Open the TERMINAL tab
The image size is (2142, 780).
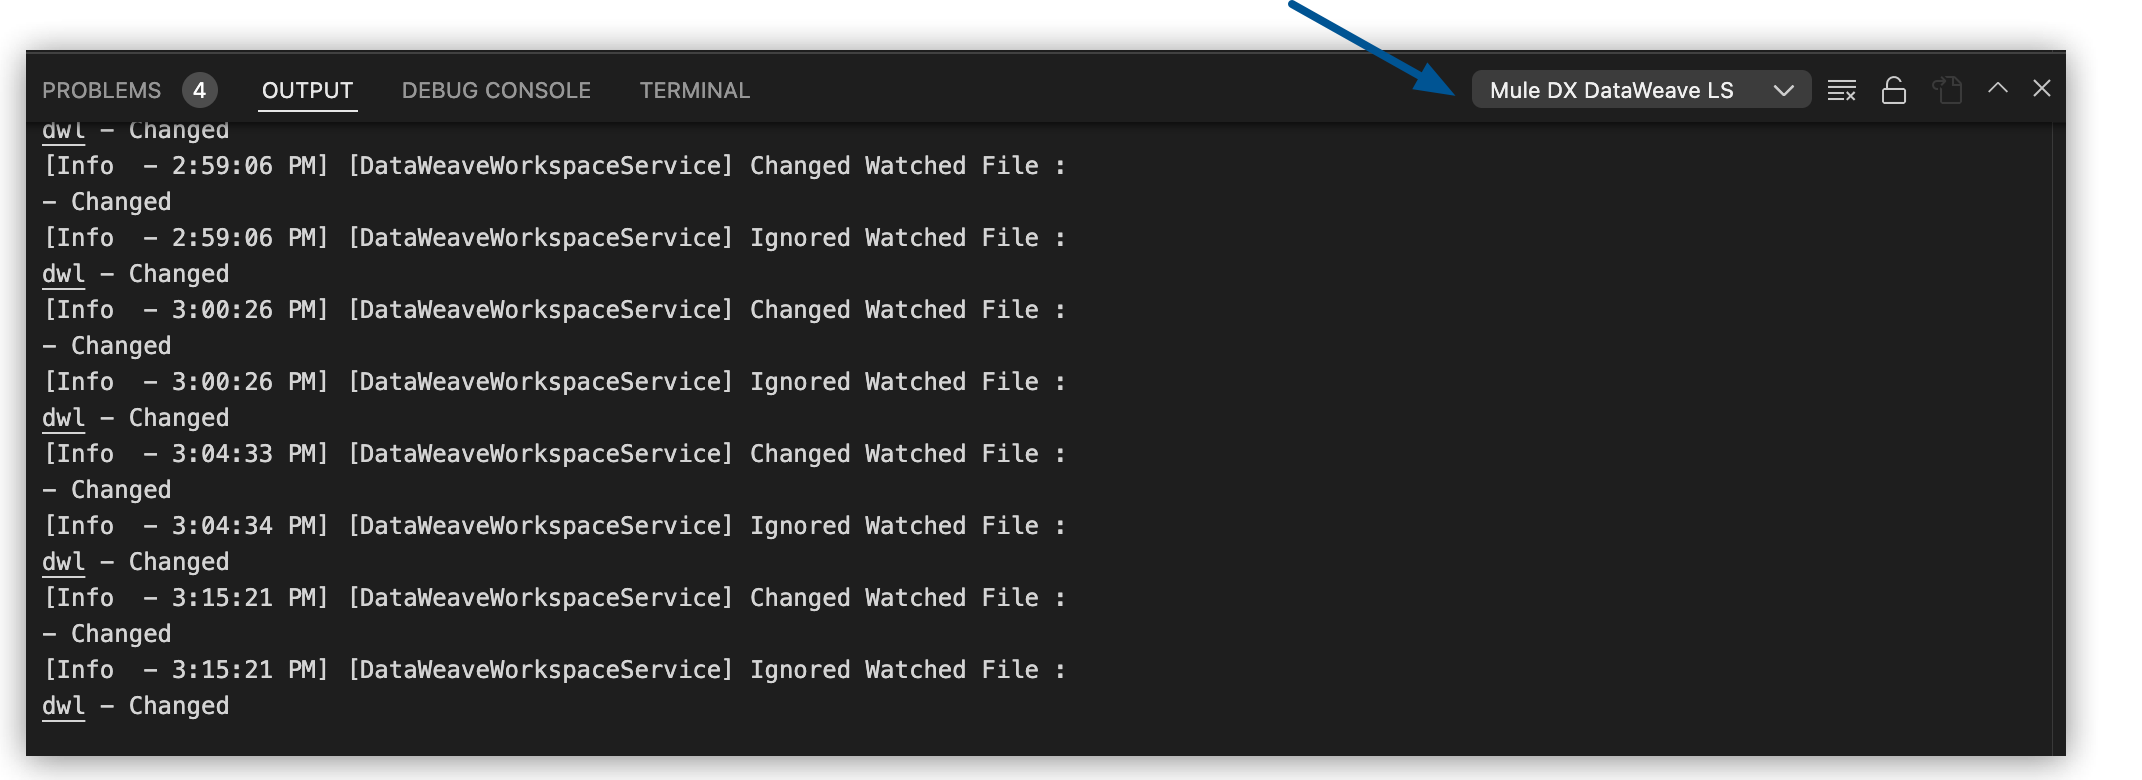(x=694, y=89)
